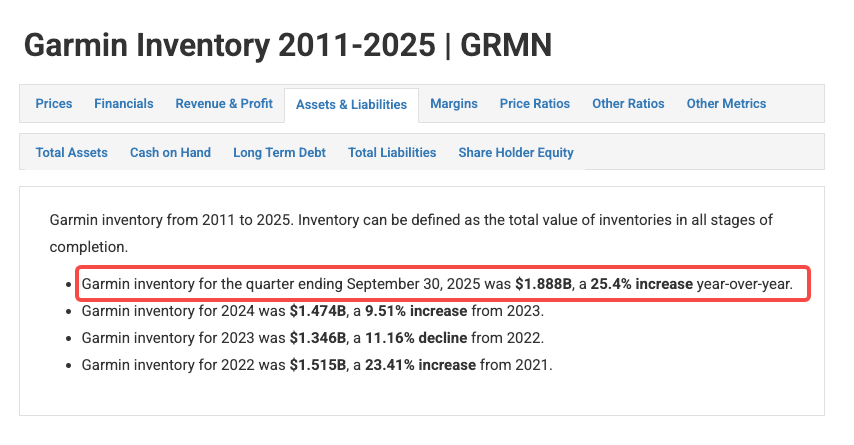
Task: Click the Garmin Inventory 2011-2025 heading
Action: 287,44
